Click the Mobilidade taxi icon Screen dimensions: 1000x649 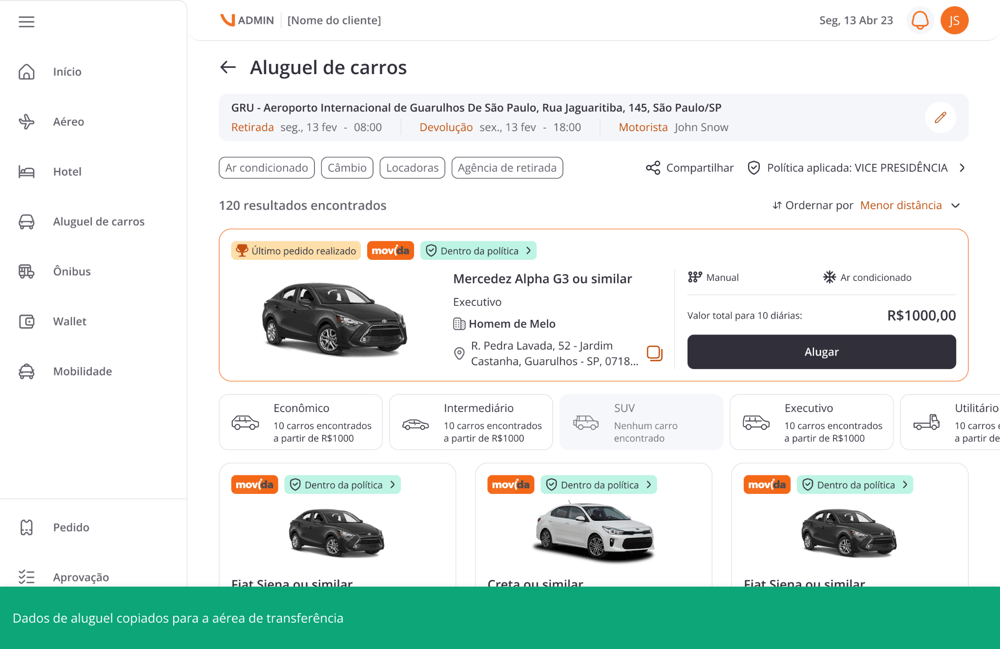pyautogui.click(x=26, y=371)
